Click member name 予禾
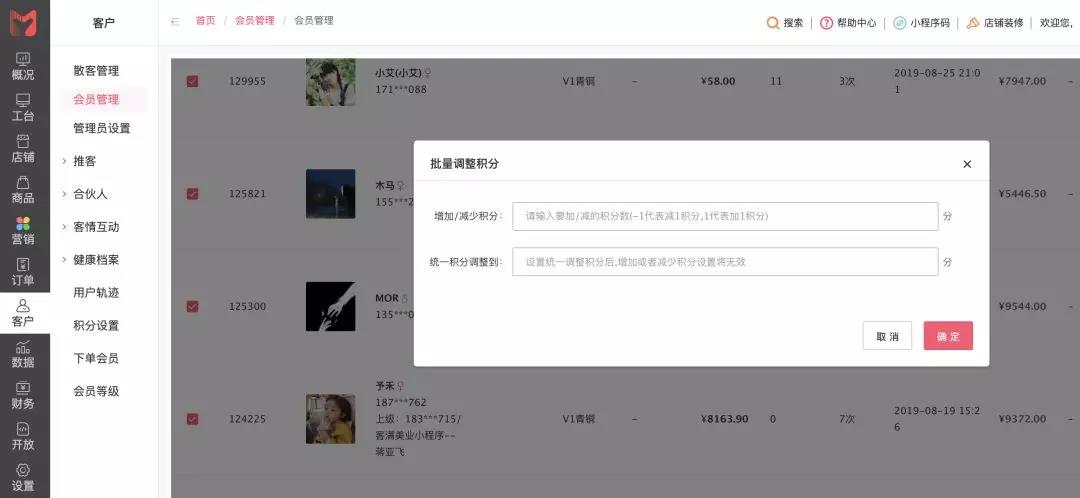Screen dimensions: 1080x498 (385, 386)
